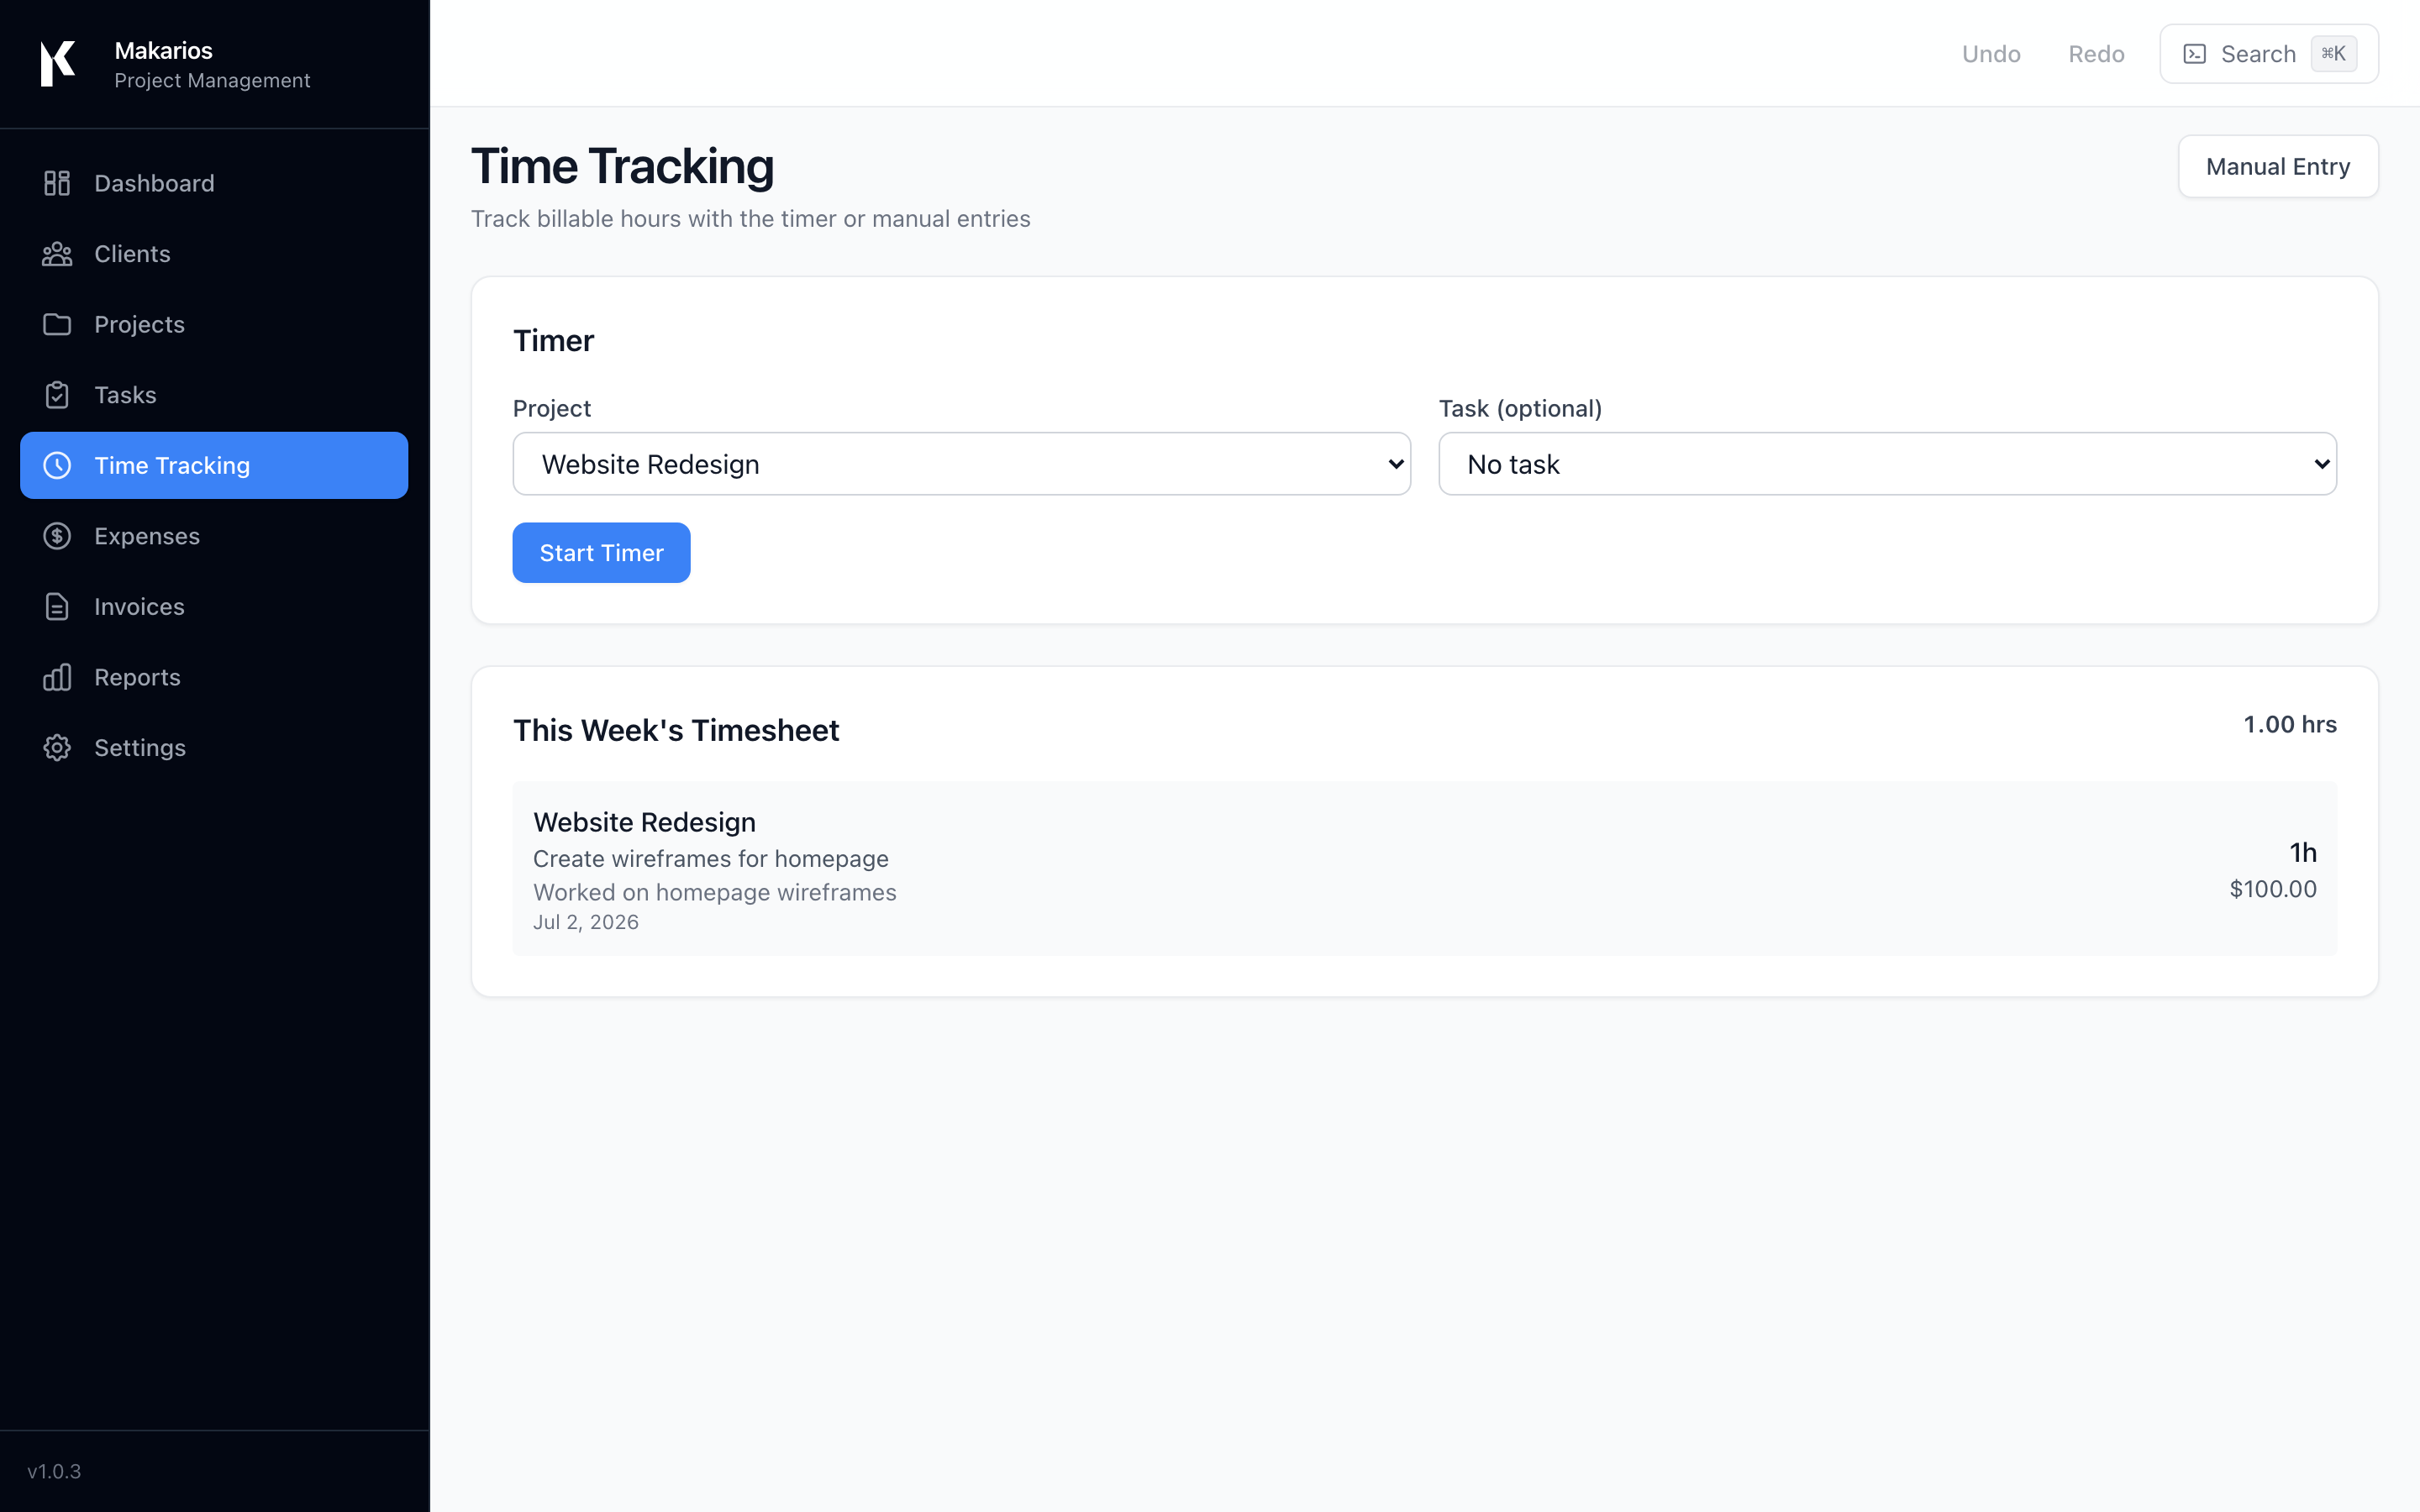Click the Makarios app name
Screen dimensions: 2420x1512
click(163, 50)
